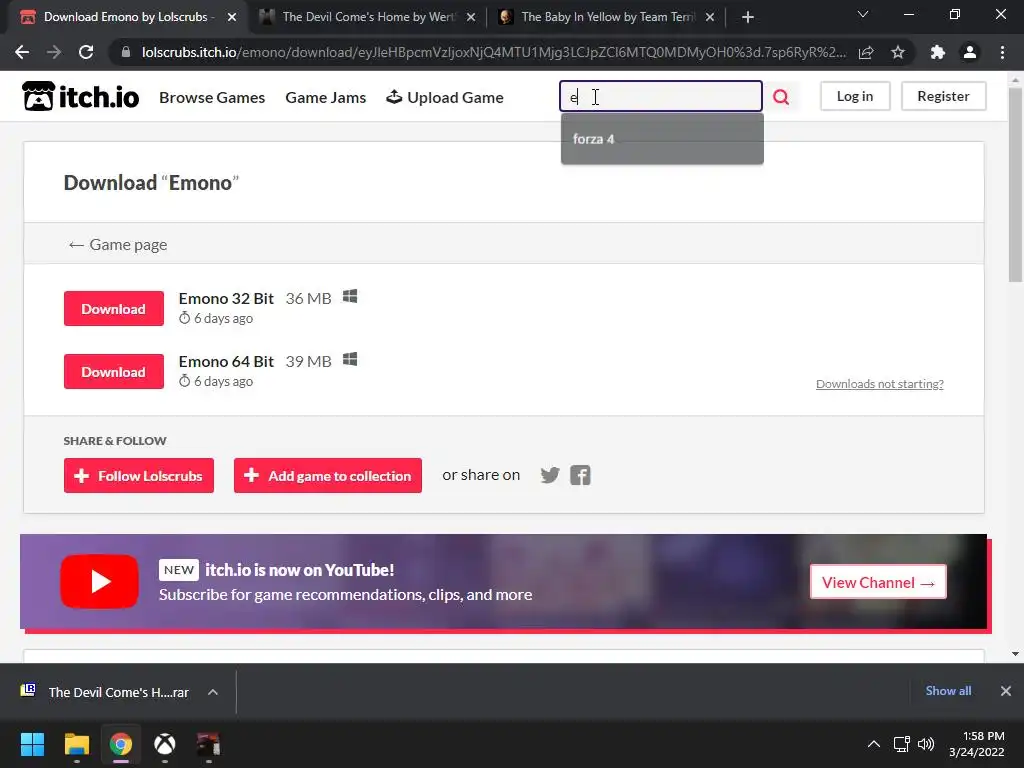Click Show all downloads
Image resolution: width=1024 pixels, height=768 pixels.
click(x=948, y=691)
